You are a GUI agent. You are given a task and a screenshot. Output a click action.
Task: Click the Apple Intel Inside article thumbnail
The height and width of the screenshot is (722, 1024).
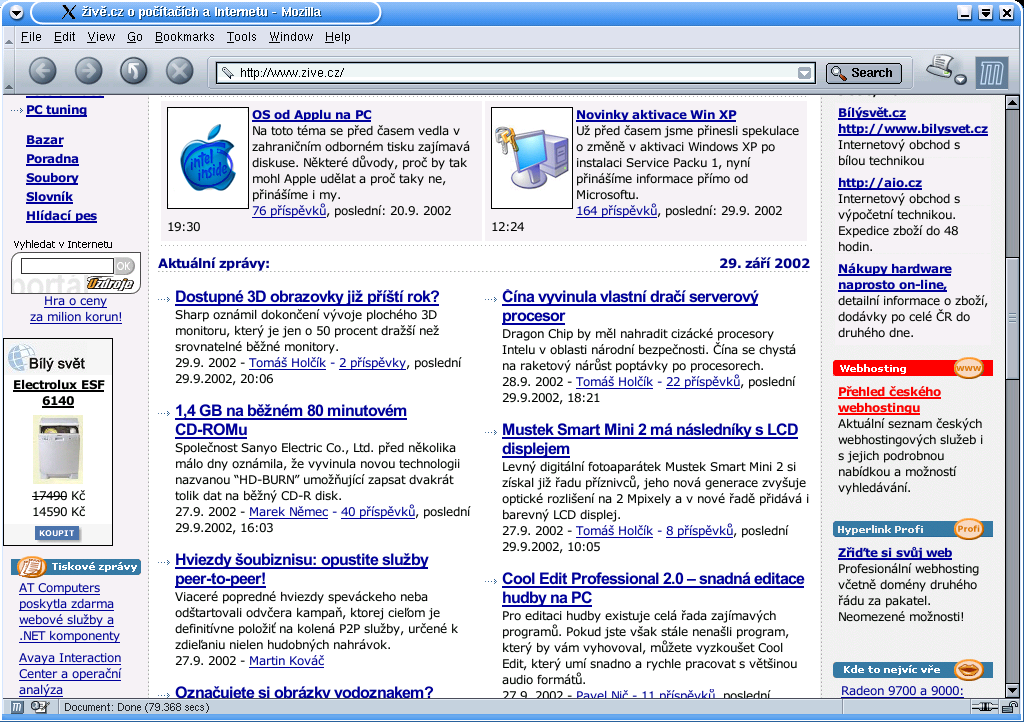(208, 158)
